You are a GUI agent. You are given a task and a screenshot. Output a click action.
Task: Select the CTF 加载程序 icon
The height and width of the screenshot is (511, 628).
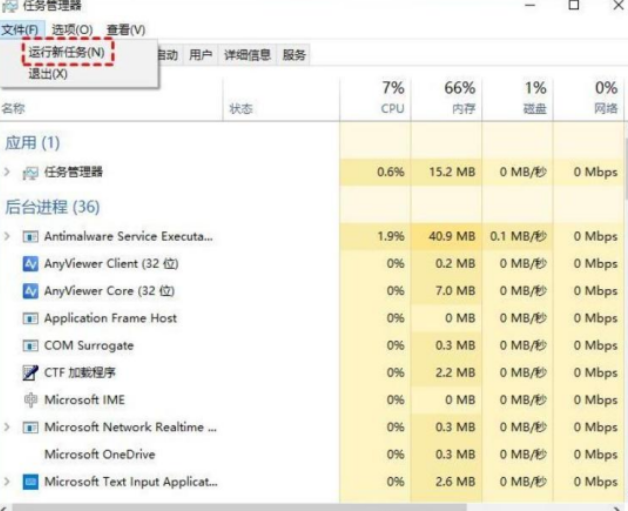(x=30, y=373)
